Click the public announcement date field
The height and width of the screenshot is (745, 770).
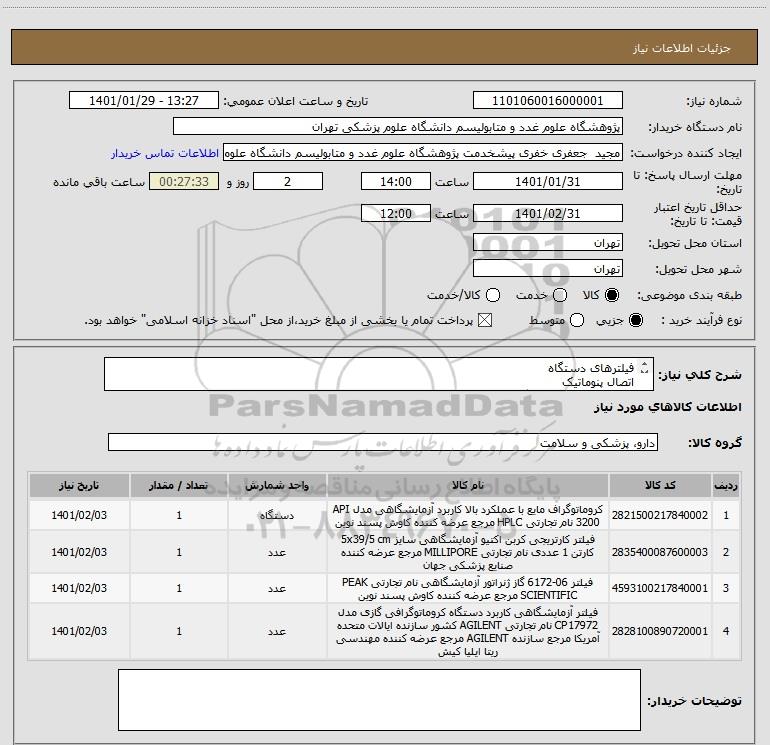tap(143, 101)
